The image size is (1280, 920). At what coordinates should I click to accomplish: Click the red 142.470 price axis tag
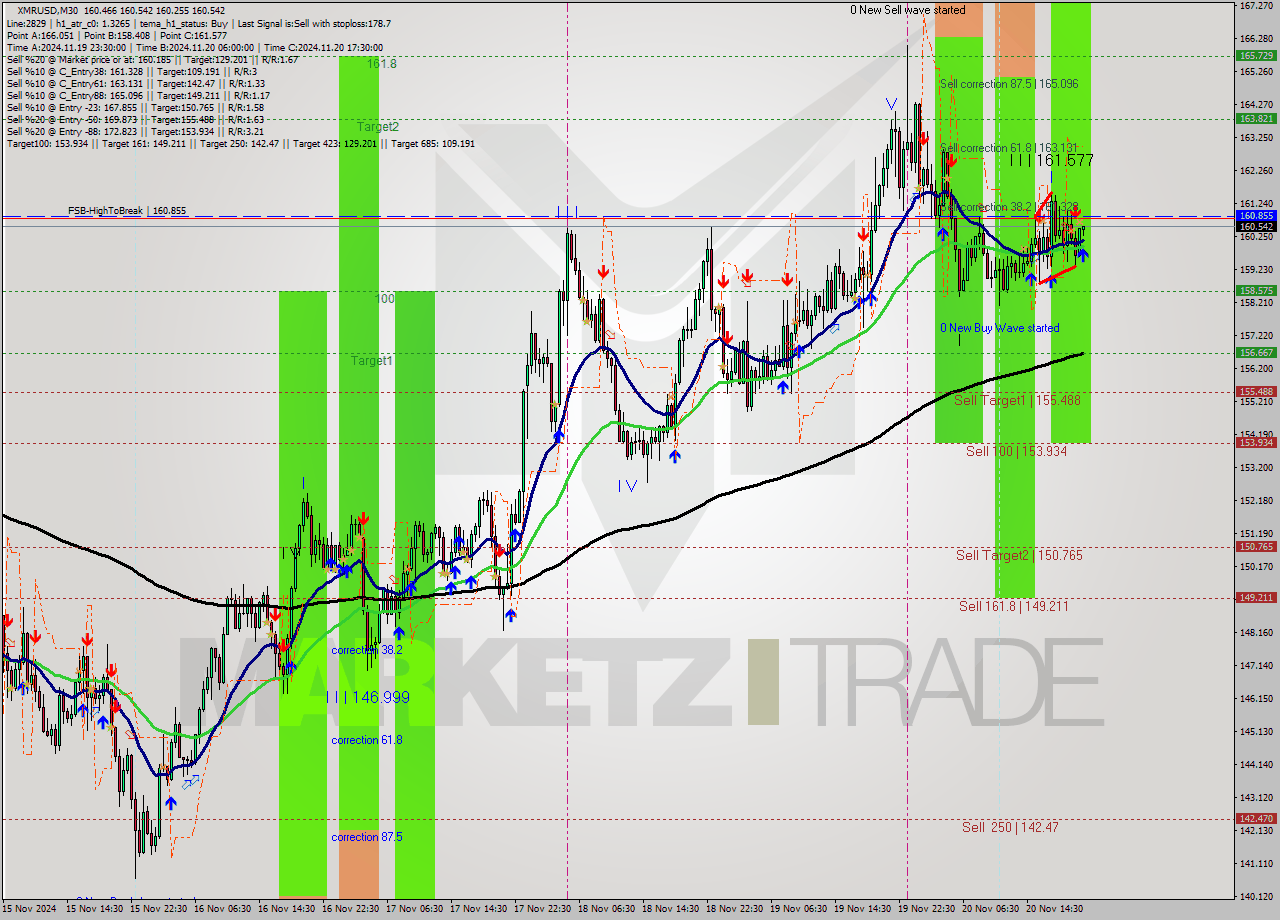[x=1256, y=819]
